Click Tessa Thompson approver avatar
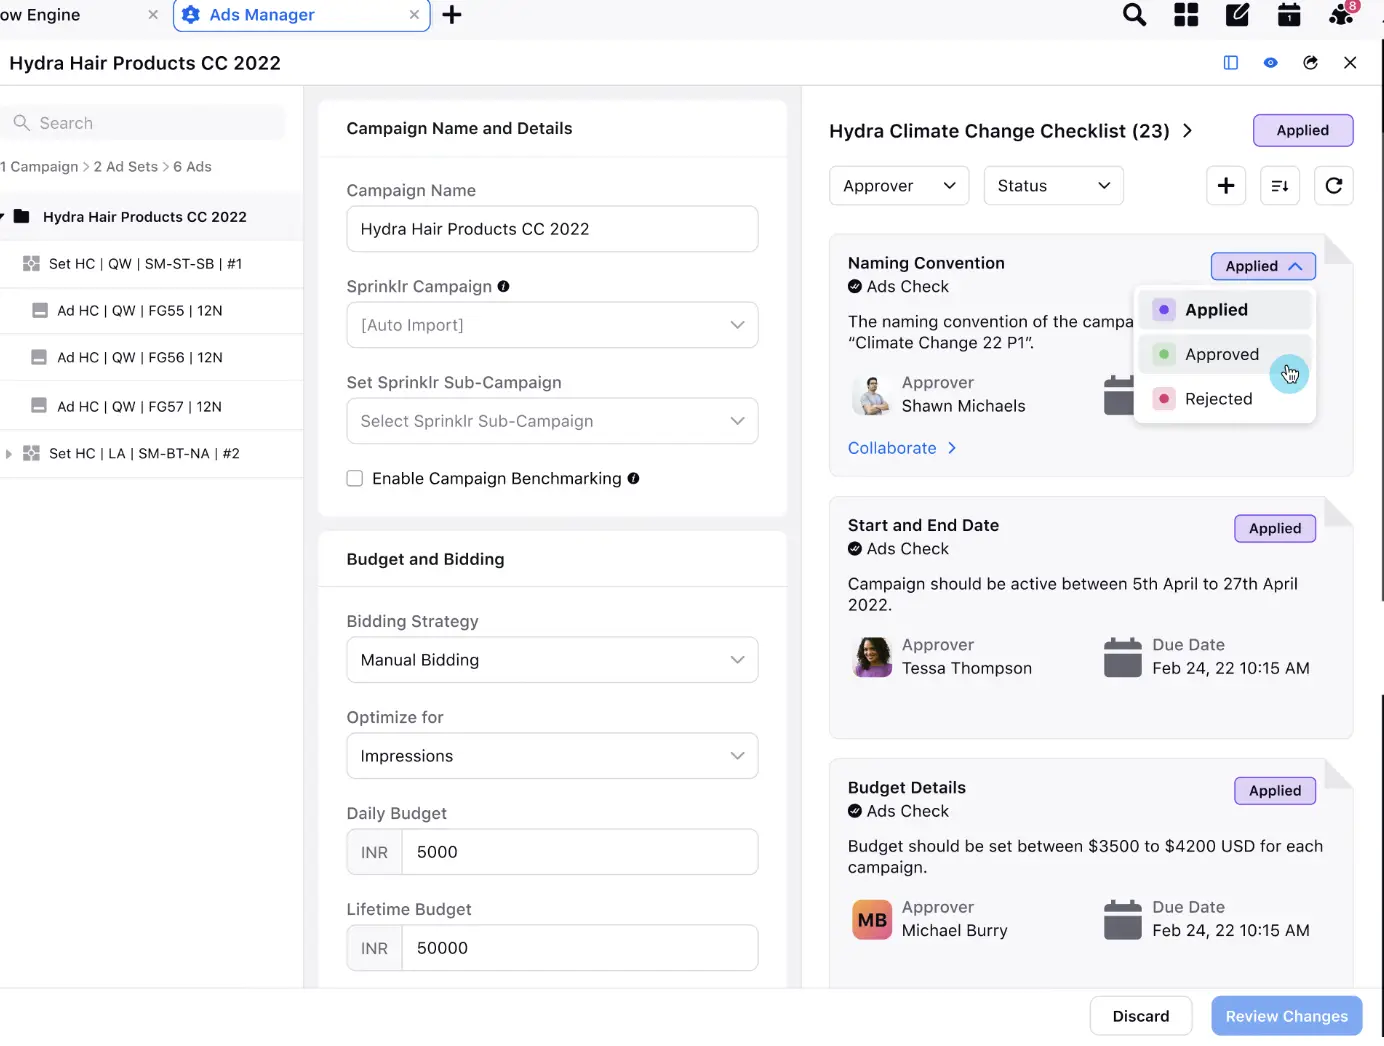This screenshot has height=1046, width=1384. [x=872, y=657]
